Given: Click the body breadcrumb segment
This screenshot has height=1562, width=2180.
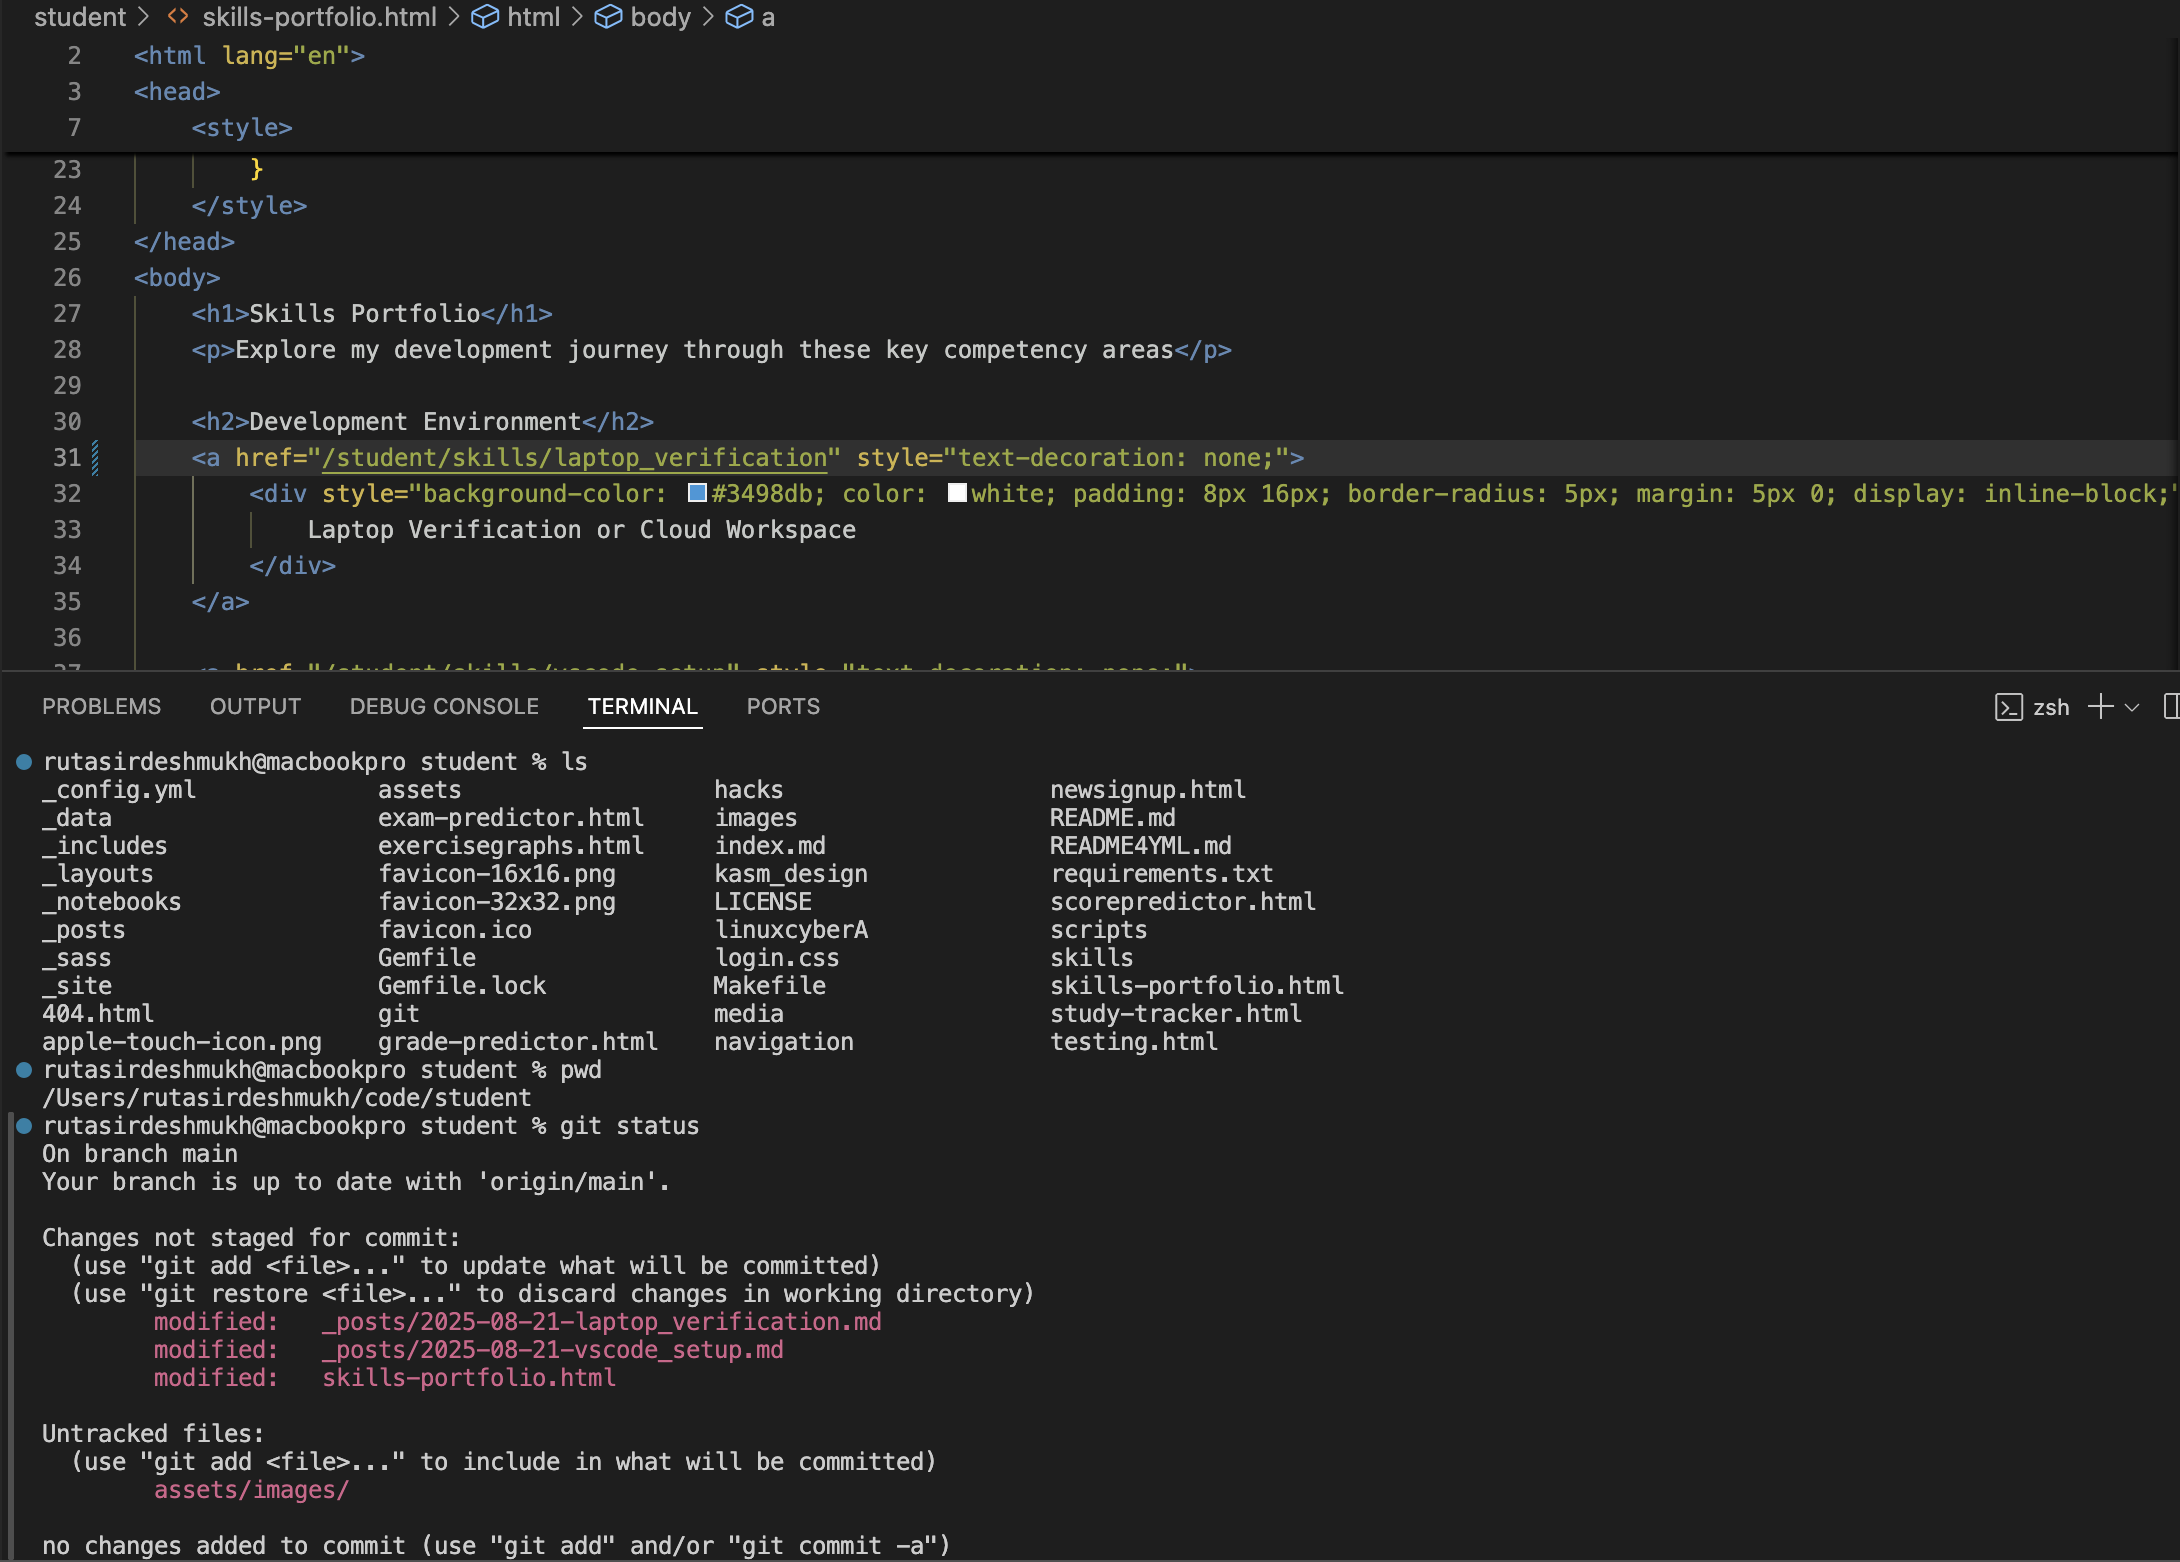Looking at the screenshot, I should coord(660,17).
